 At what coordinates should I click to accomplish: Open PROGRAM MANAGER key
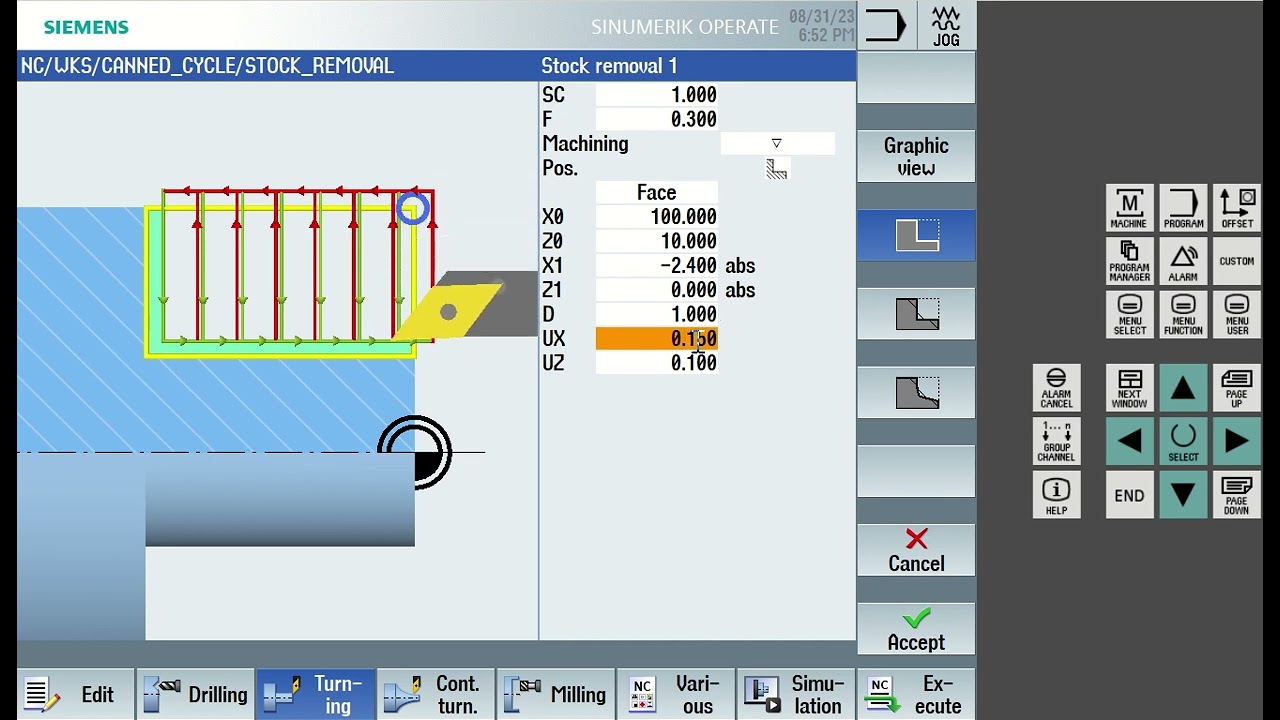tap(1129, 261)
